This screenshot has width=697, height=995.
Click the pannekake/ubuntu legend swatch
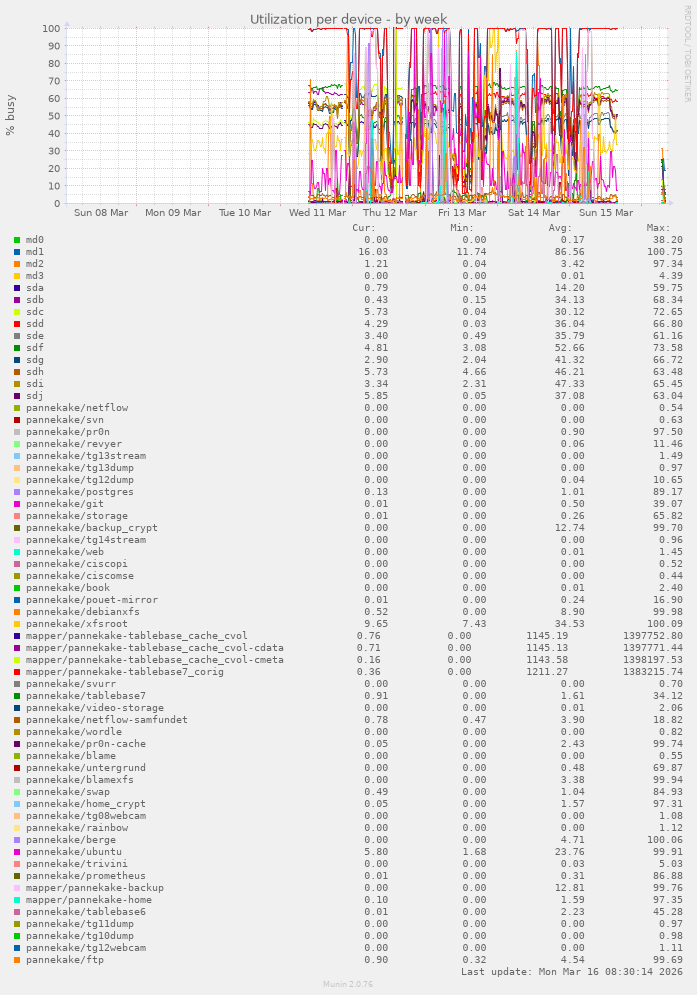point(17,852)
